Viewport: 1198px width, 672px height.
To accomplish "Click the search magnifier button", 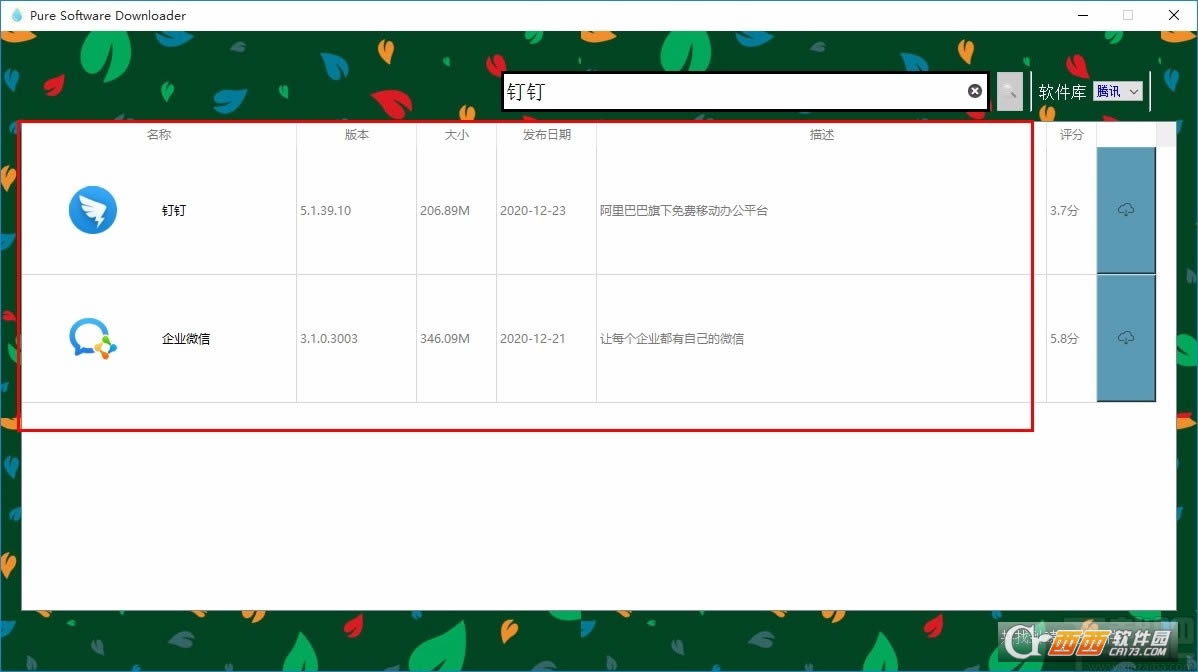I will point(1009,92).
